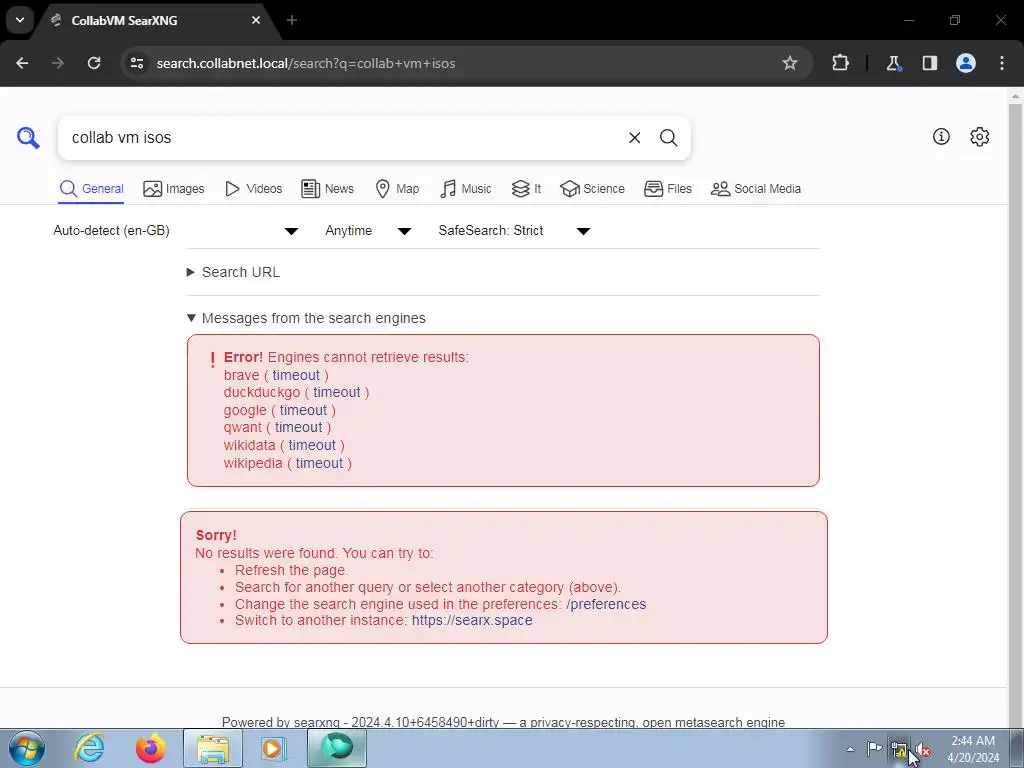Screen dimensions: 1024x768
Task: Switch to the News category tab
Action: point(327,189)
